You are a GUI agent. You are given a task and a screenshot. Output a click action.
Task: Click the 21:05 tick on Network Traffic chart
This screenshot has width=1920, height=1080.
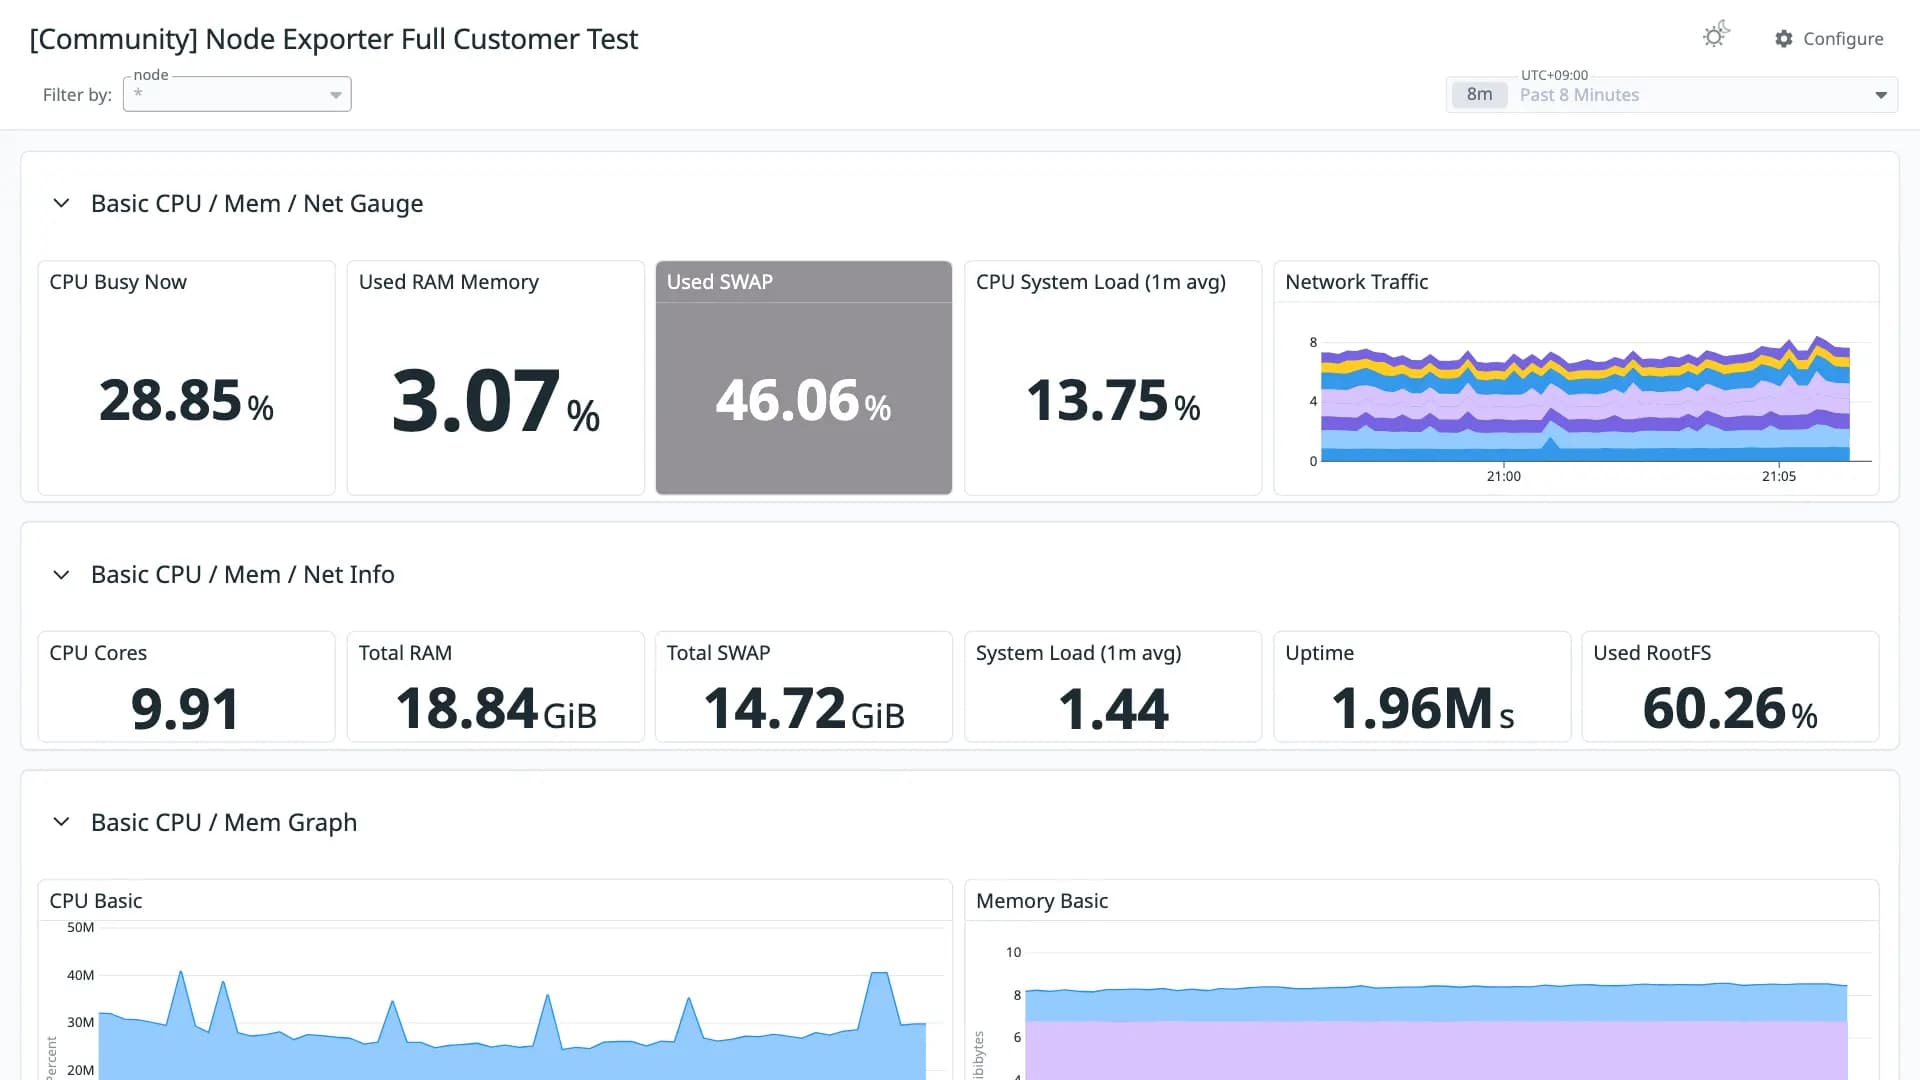(1779, 477)
